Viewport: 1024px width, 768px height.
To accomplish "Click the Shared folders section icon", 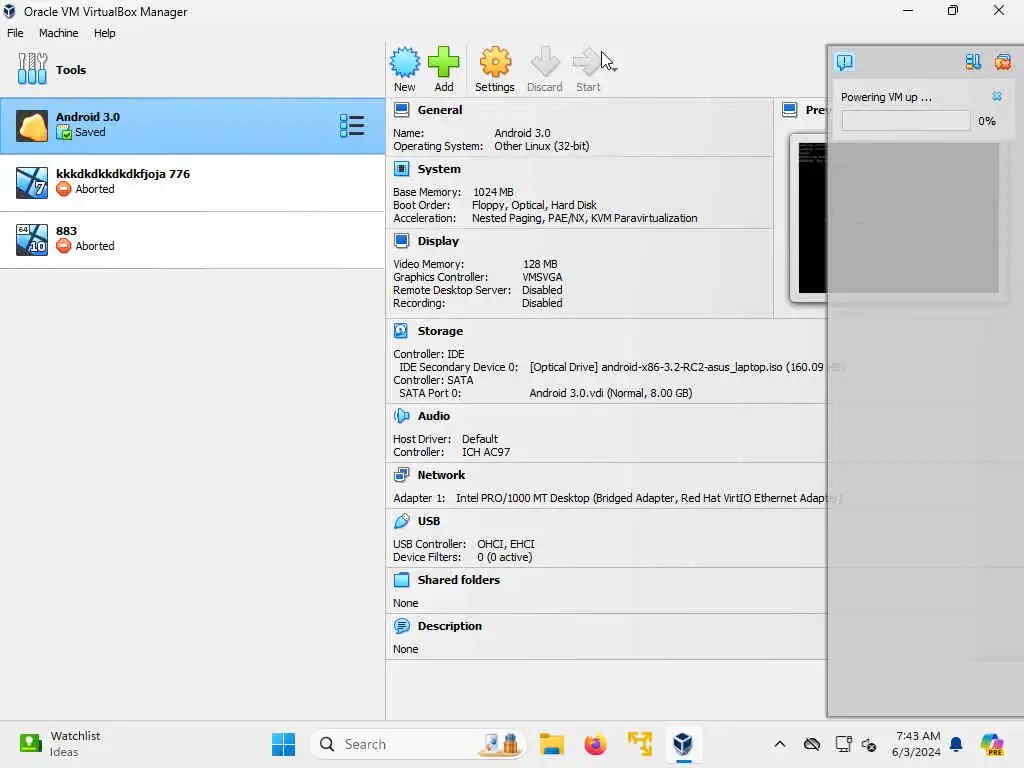I will coord(401,580).
